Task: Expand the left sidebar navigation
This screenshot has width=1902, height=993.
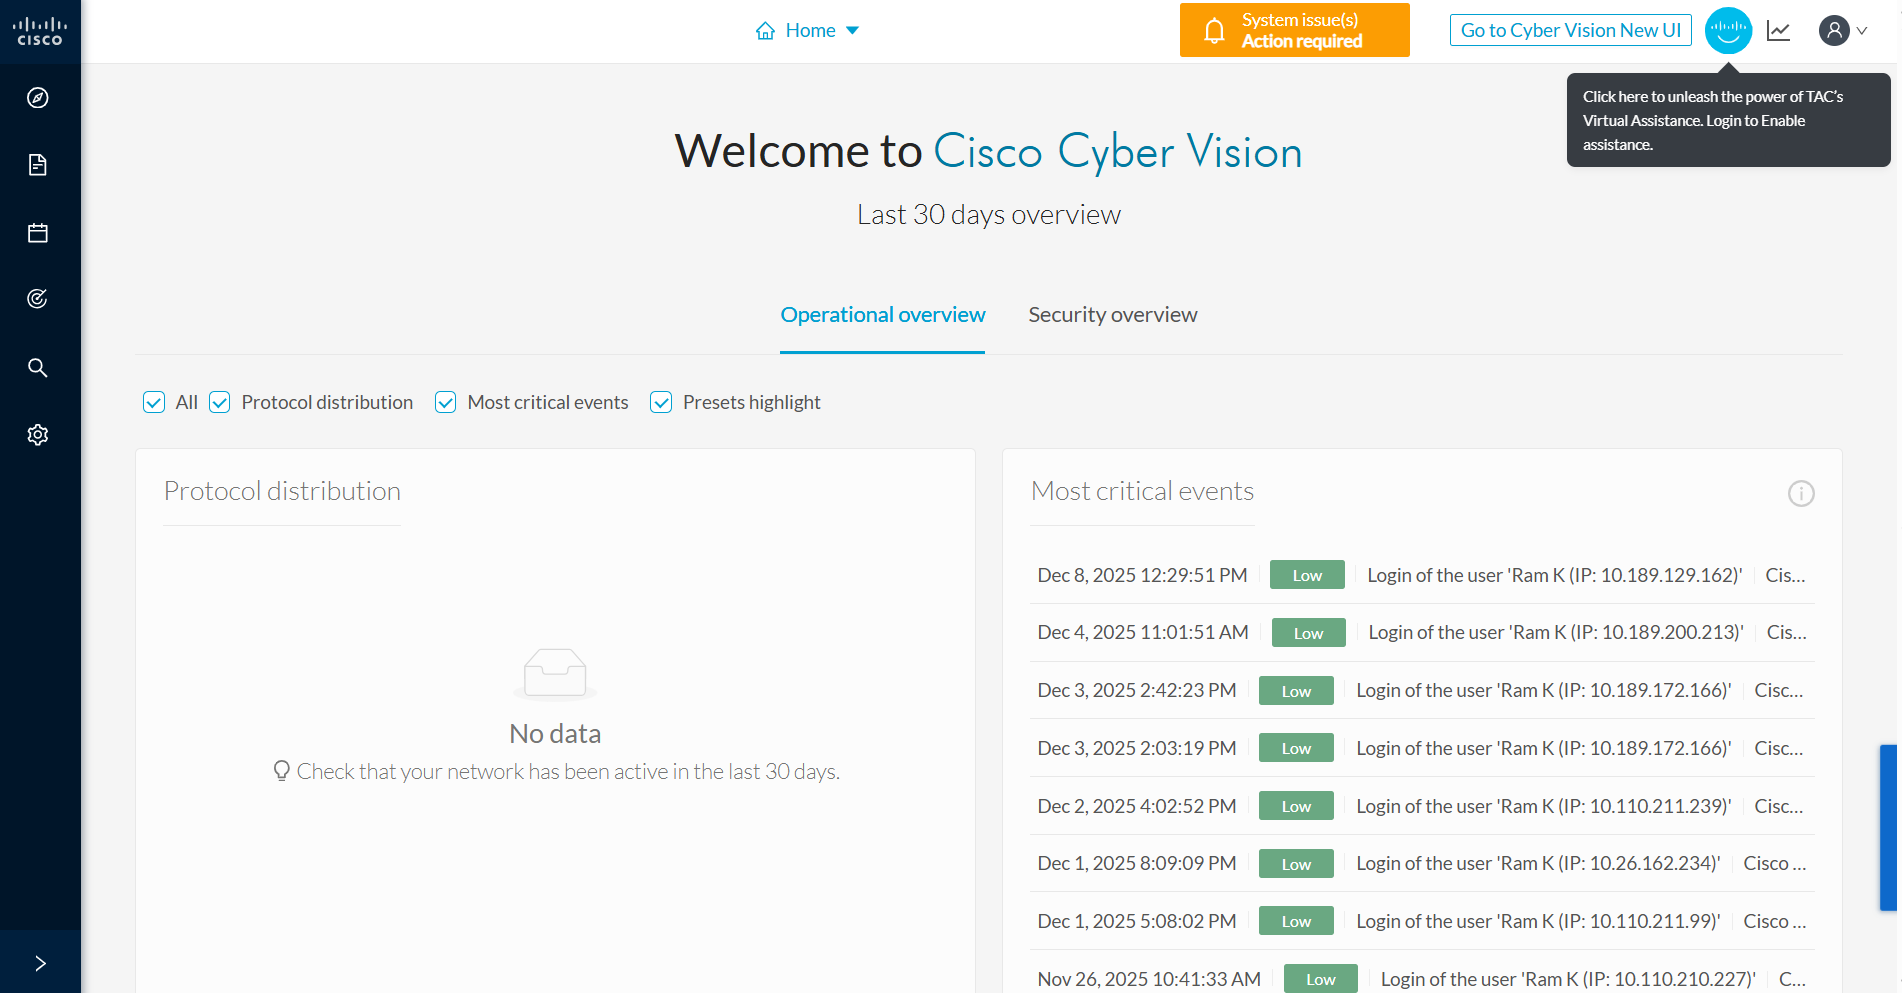Action: pyautogui.click(x=40, y=963)
